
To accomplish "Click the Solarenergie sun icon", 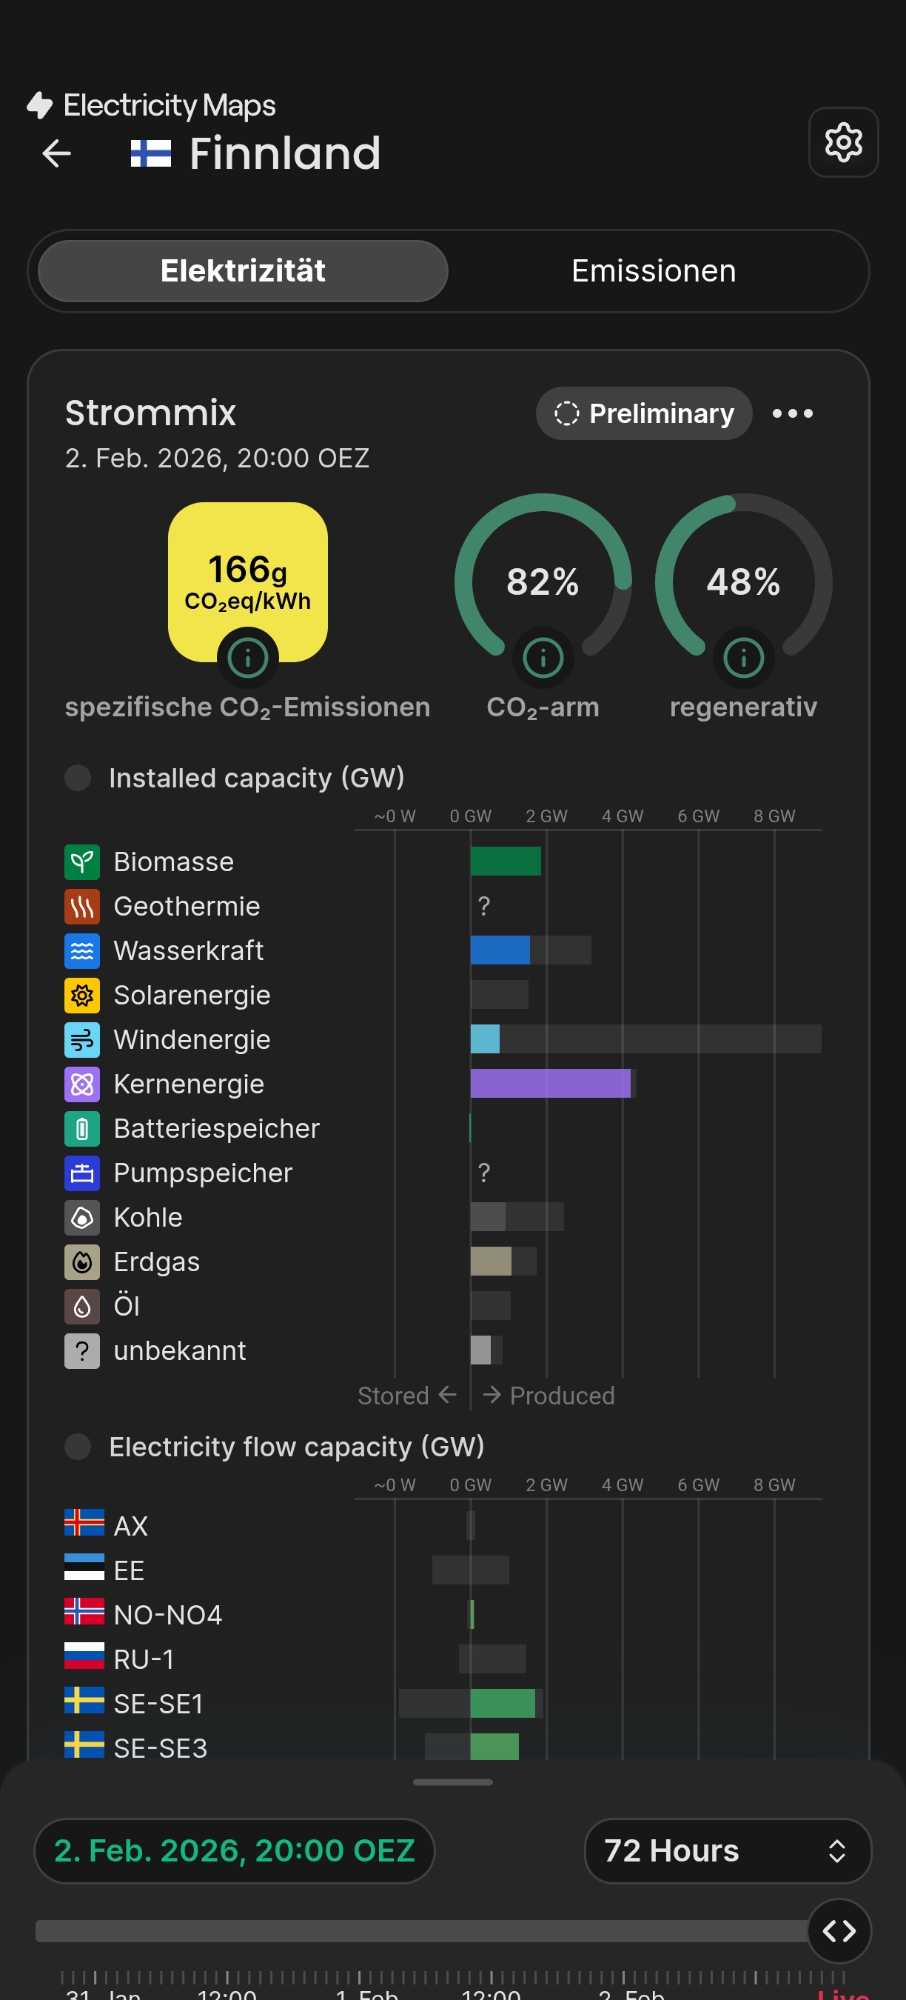I will pos(82,995).
